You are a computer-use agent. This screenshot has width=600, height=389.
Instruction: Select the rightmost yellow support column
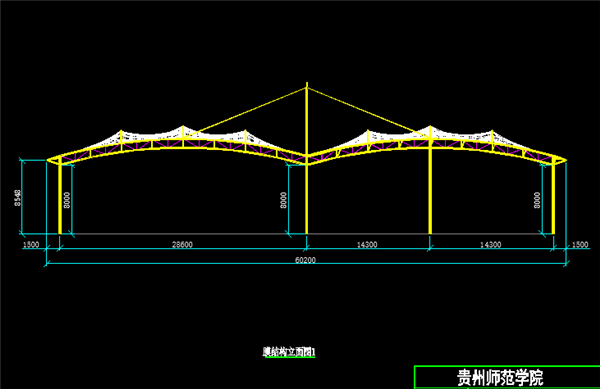pos(553,198)
